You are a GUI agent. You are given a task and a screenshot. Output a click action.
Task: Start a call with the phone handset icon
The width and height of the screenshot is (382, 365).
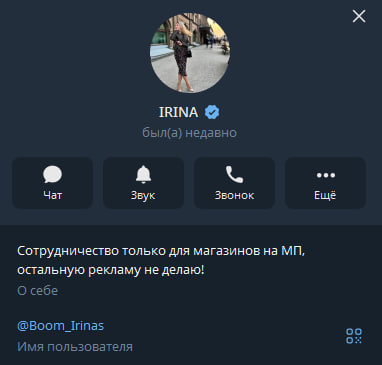click(234, 174)
